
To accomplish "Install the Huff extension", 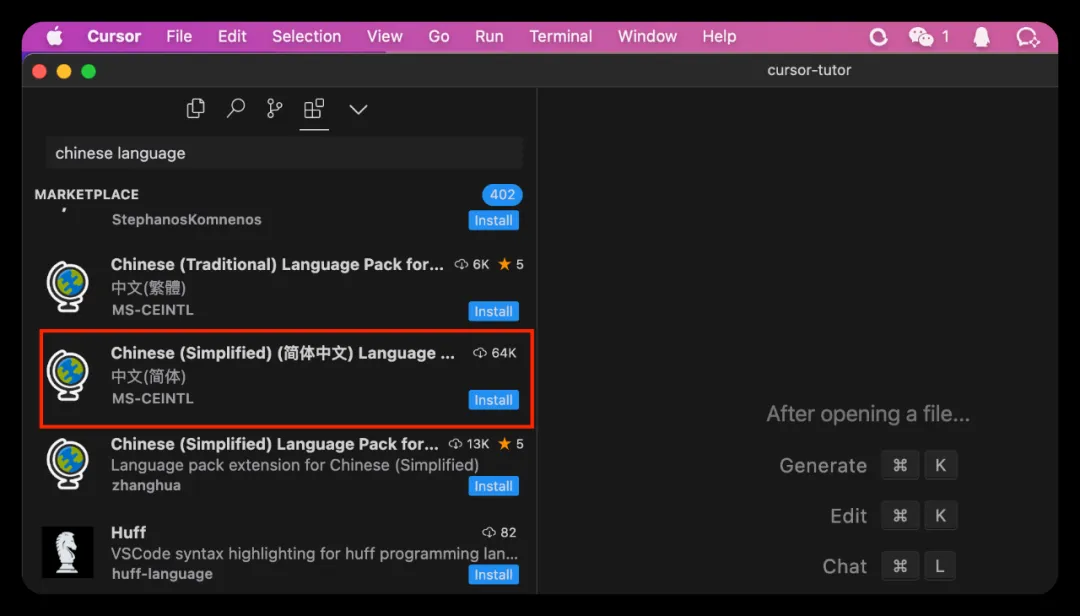I will (x=493, y=575).
